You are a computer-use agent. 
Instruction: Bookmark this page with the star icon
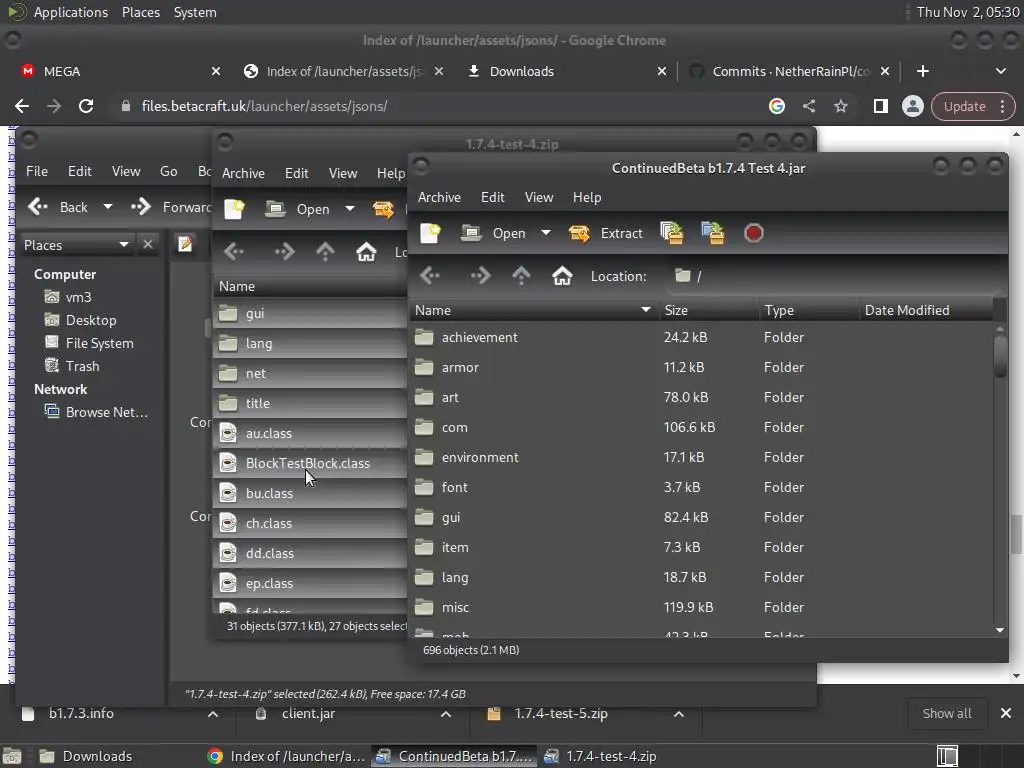(840, 106)
